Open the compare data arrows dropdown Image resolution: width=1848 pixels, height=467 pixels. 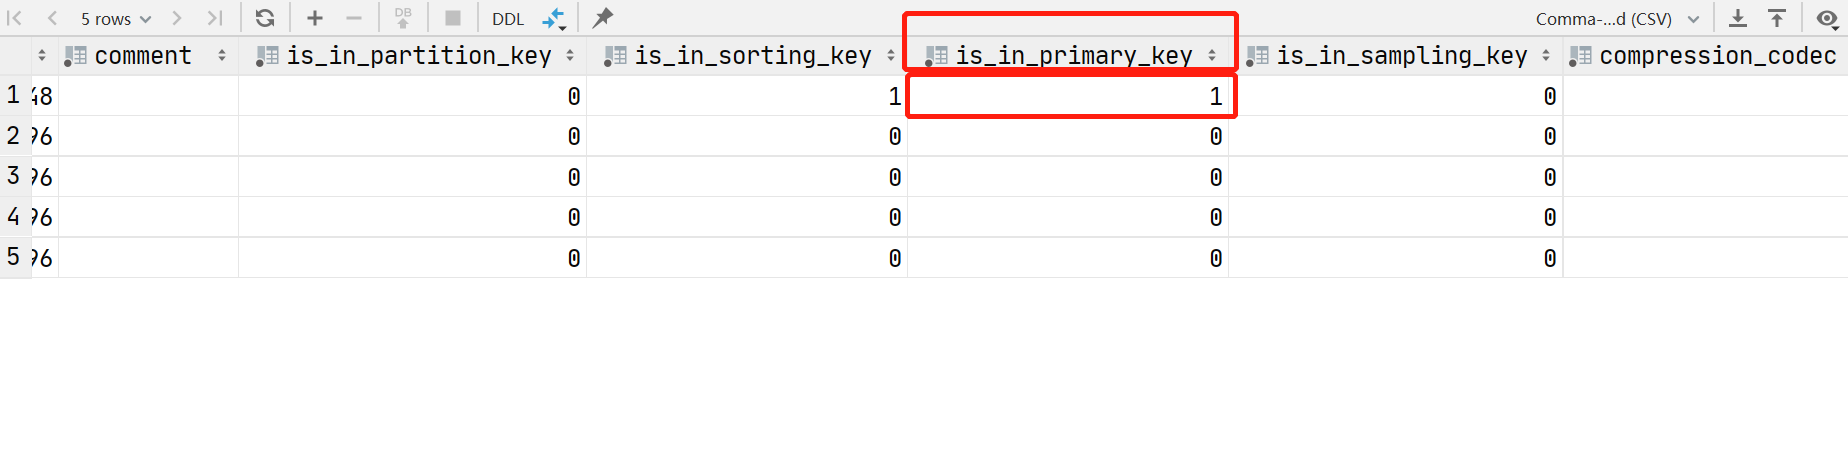point(554,18)
